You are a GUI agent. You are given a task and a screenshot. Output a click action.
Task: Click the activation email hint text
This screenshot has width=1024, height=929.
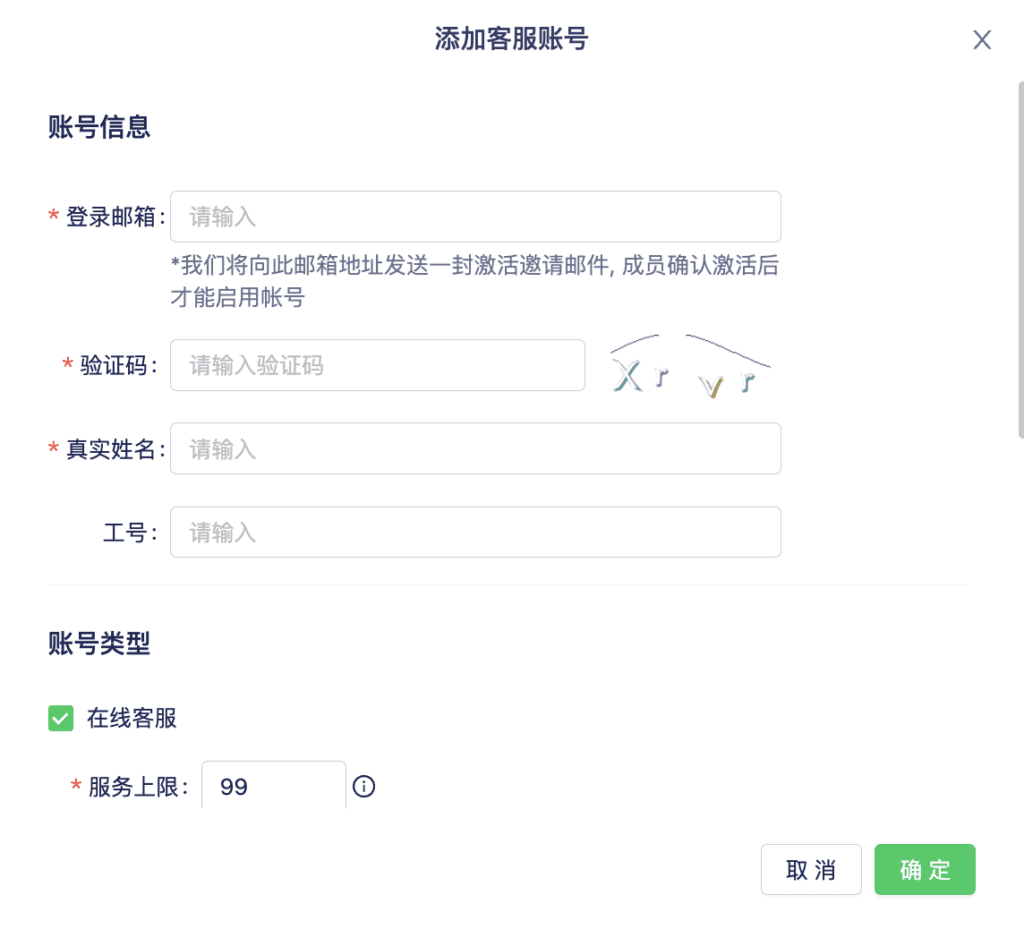[x=475, y=281]
